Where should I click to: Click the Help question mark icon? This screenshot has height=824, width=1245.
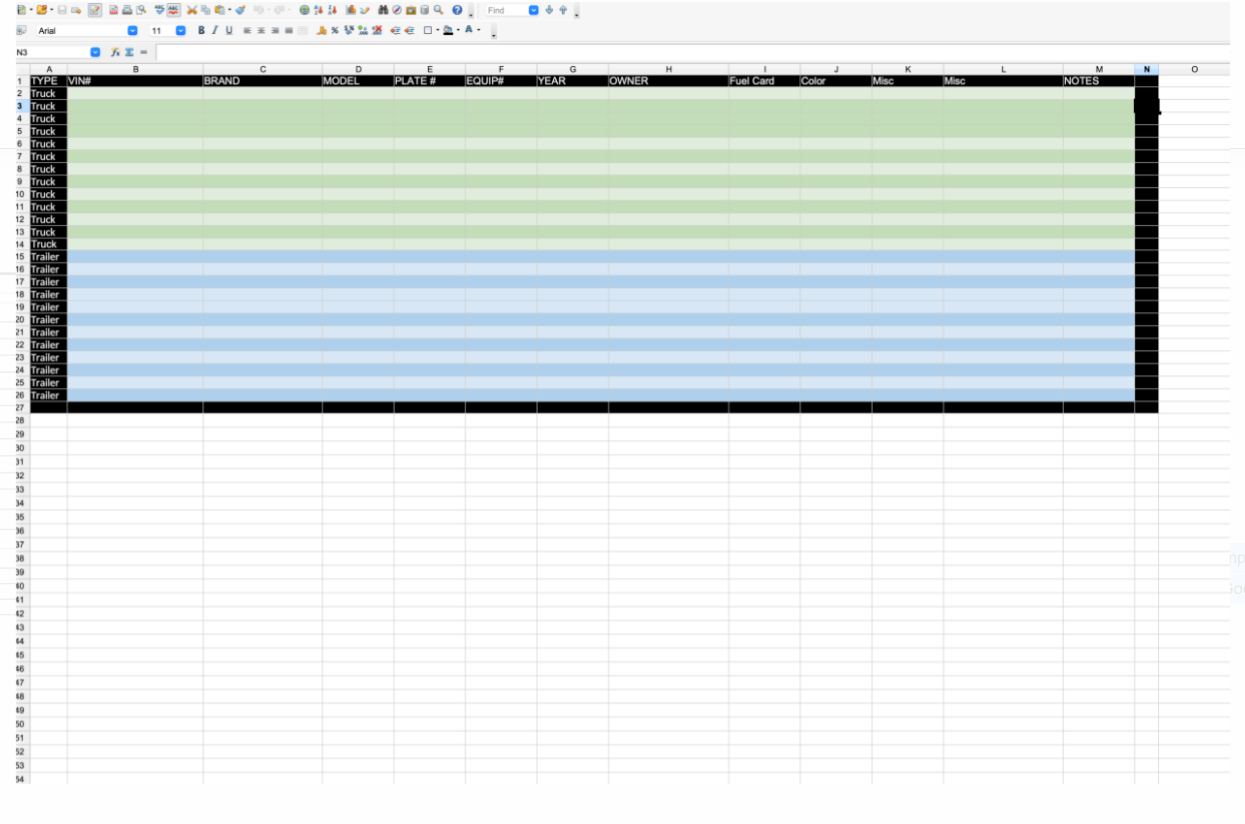[x=456, y=10]
